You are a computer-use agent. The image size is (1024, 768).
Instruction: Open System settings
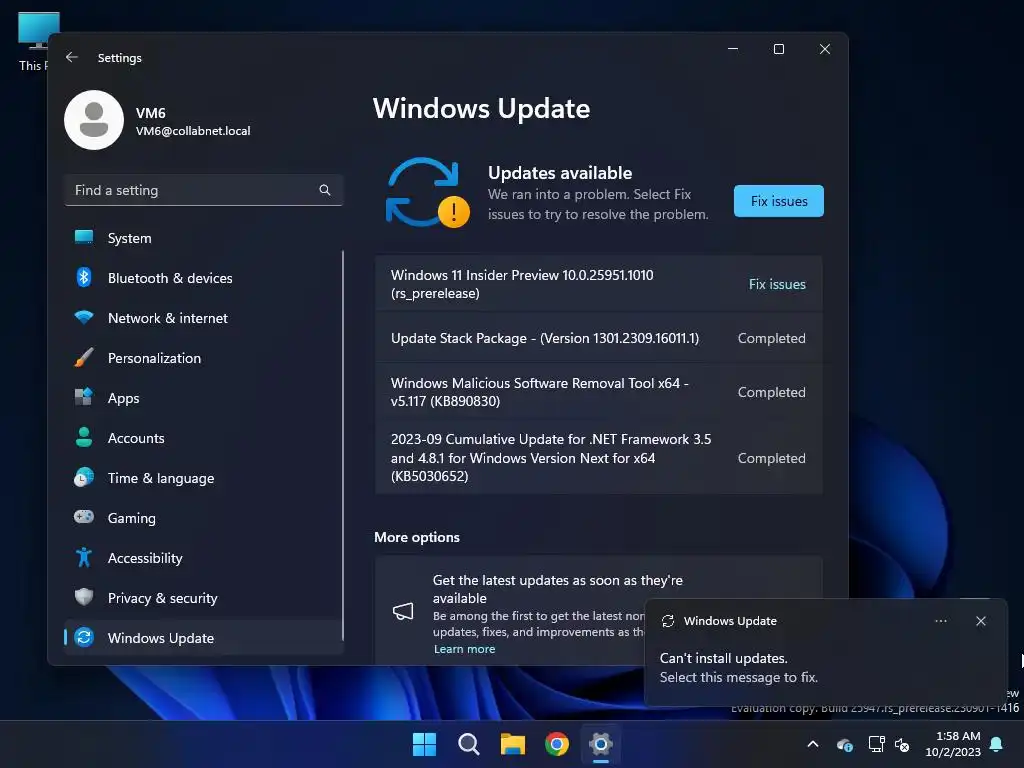203,238
